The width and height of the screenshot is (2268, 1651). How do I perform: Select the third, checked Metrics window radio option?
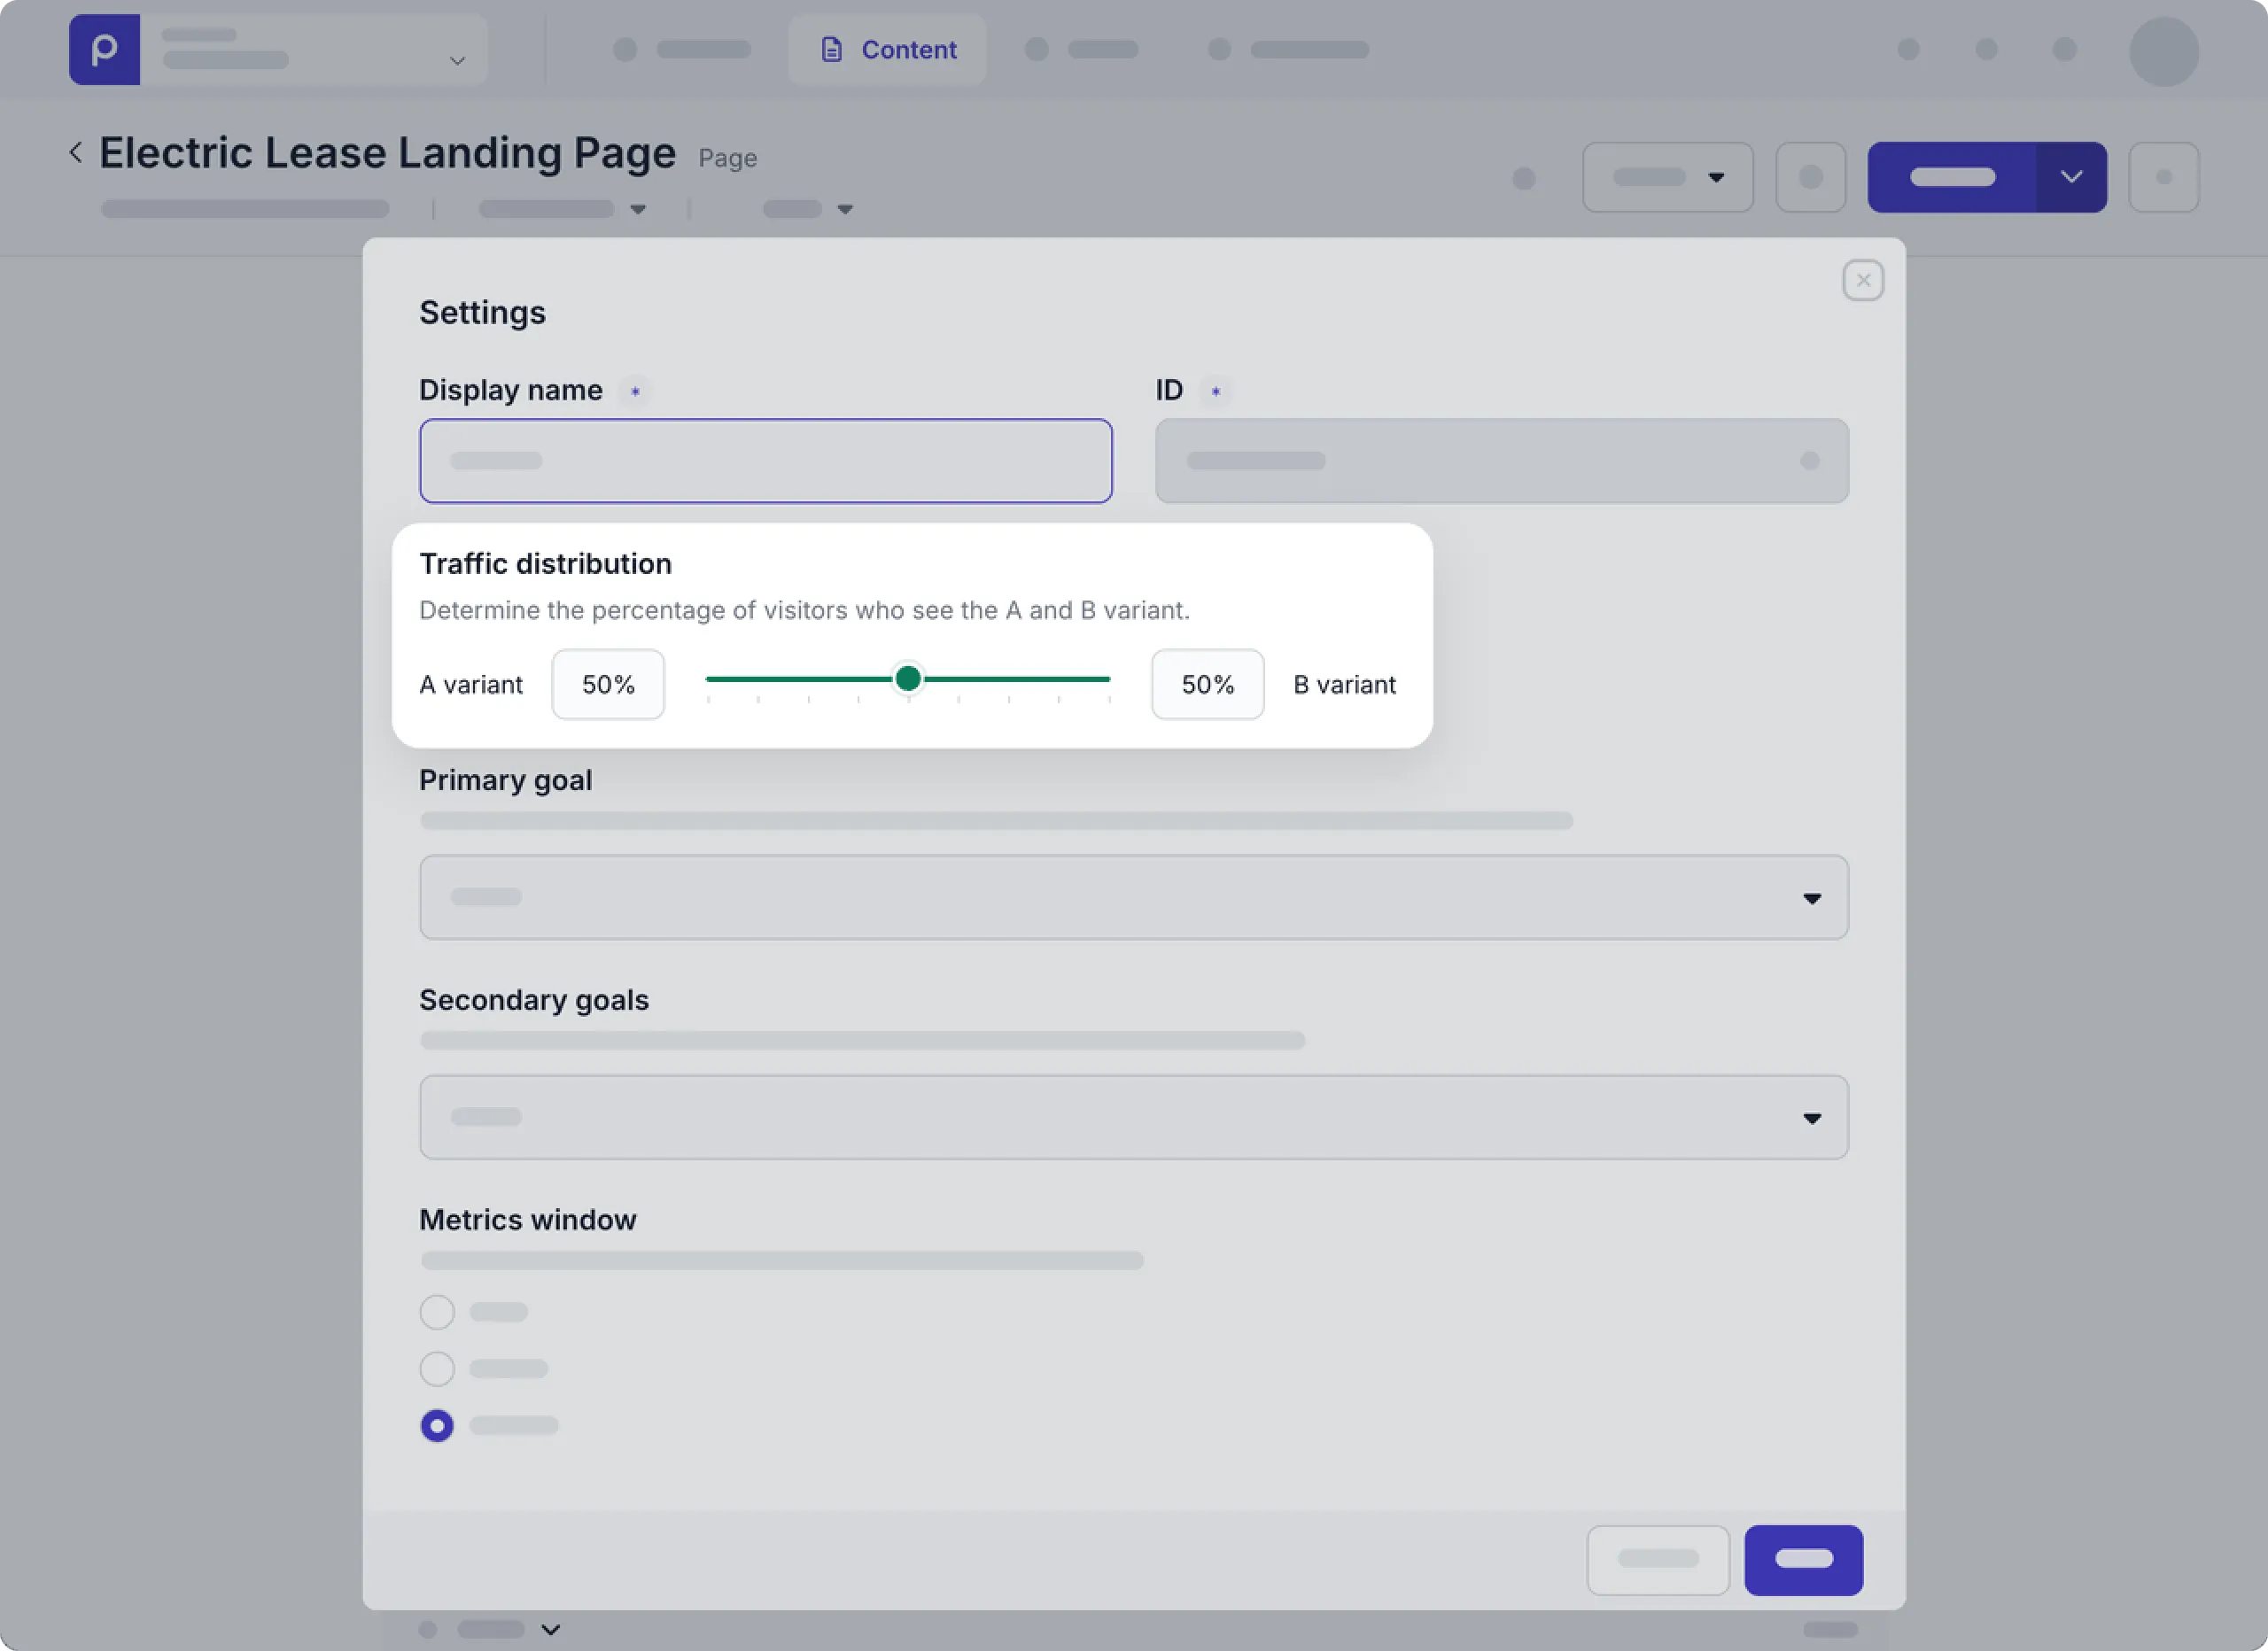(437, 1426)
